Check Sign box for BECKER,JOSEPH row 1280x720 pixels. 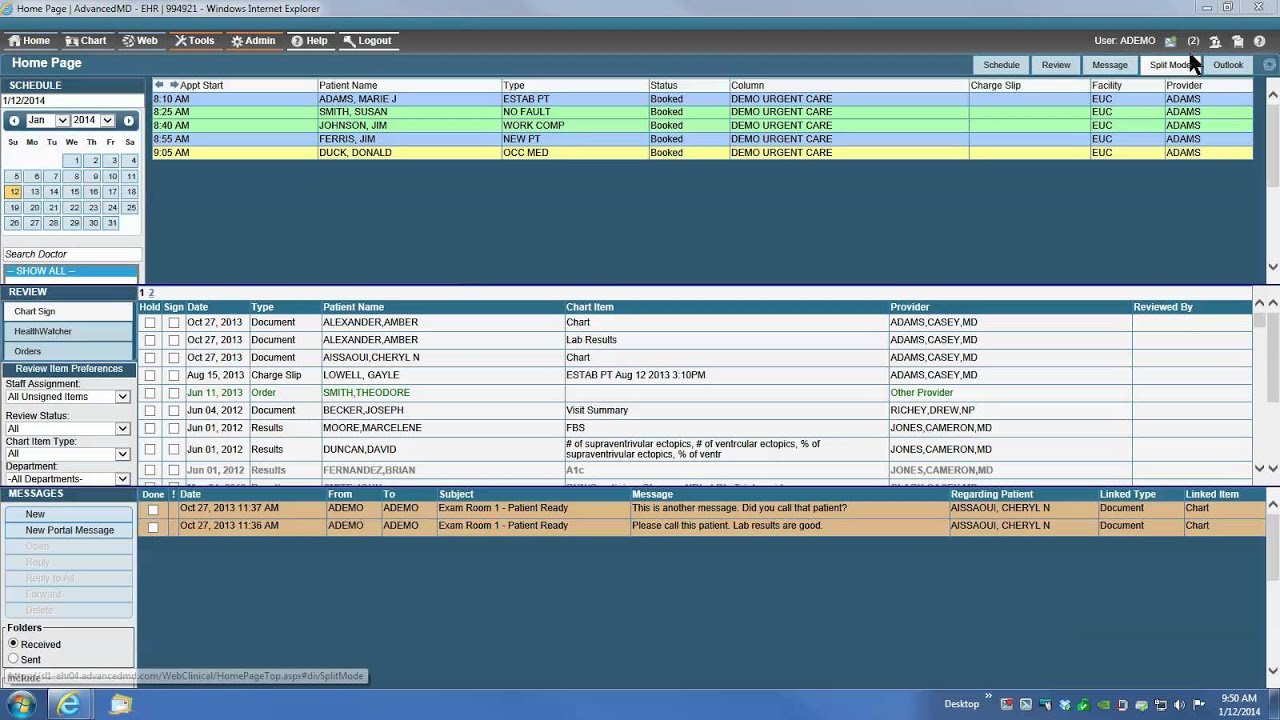[174, 410]
